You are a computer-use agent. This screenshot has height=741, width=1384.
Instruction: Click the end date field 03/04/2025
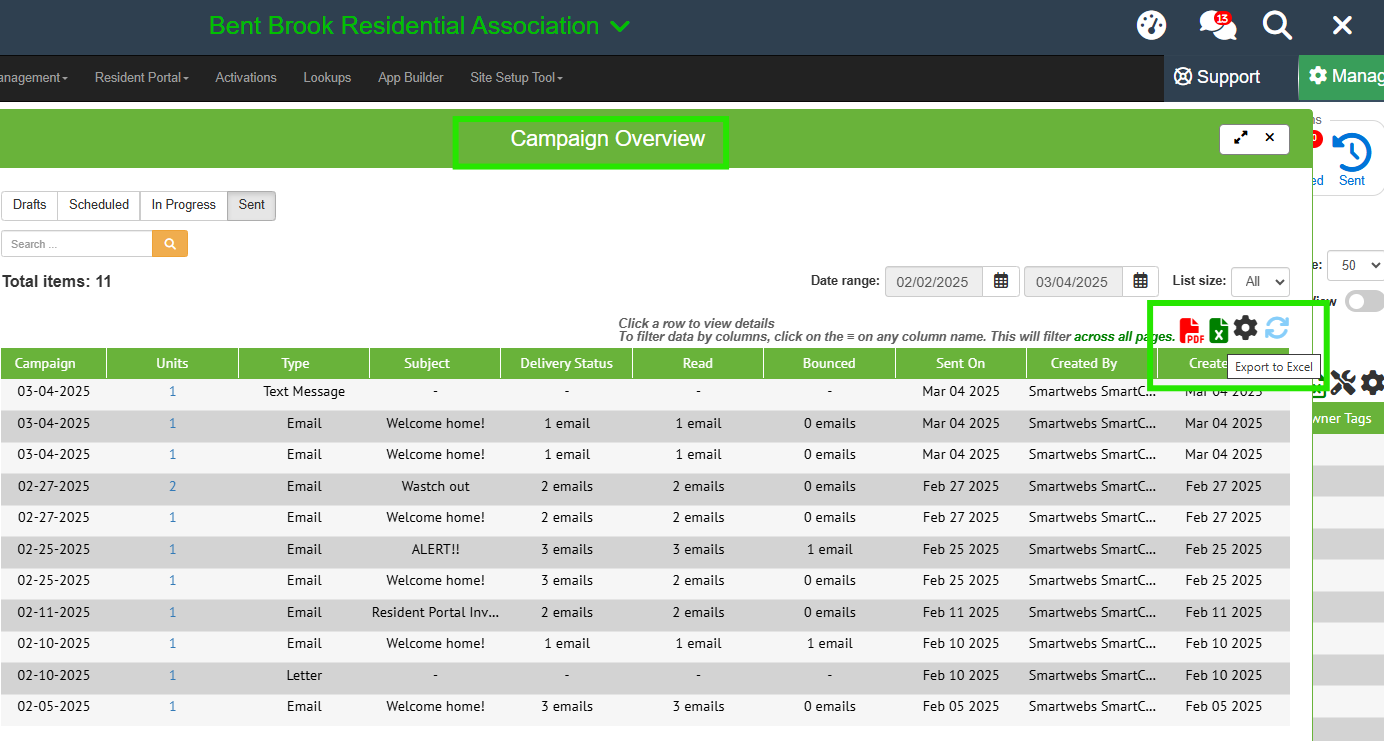click(x=1073, y=282)
